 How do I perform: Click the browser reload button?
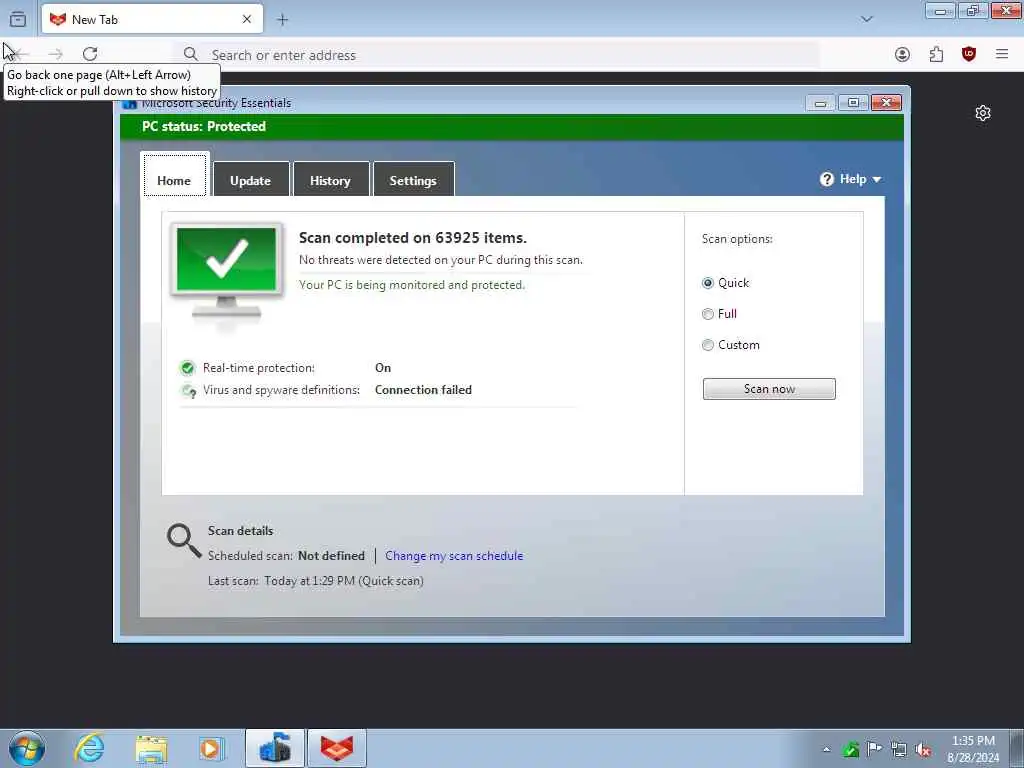(90, 54)
